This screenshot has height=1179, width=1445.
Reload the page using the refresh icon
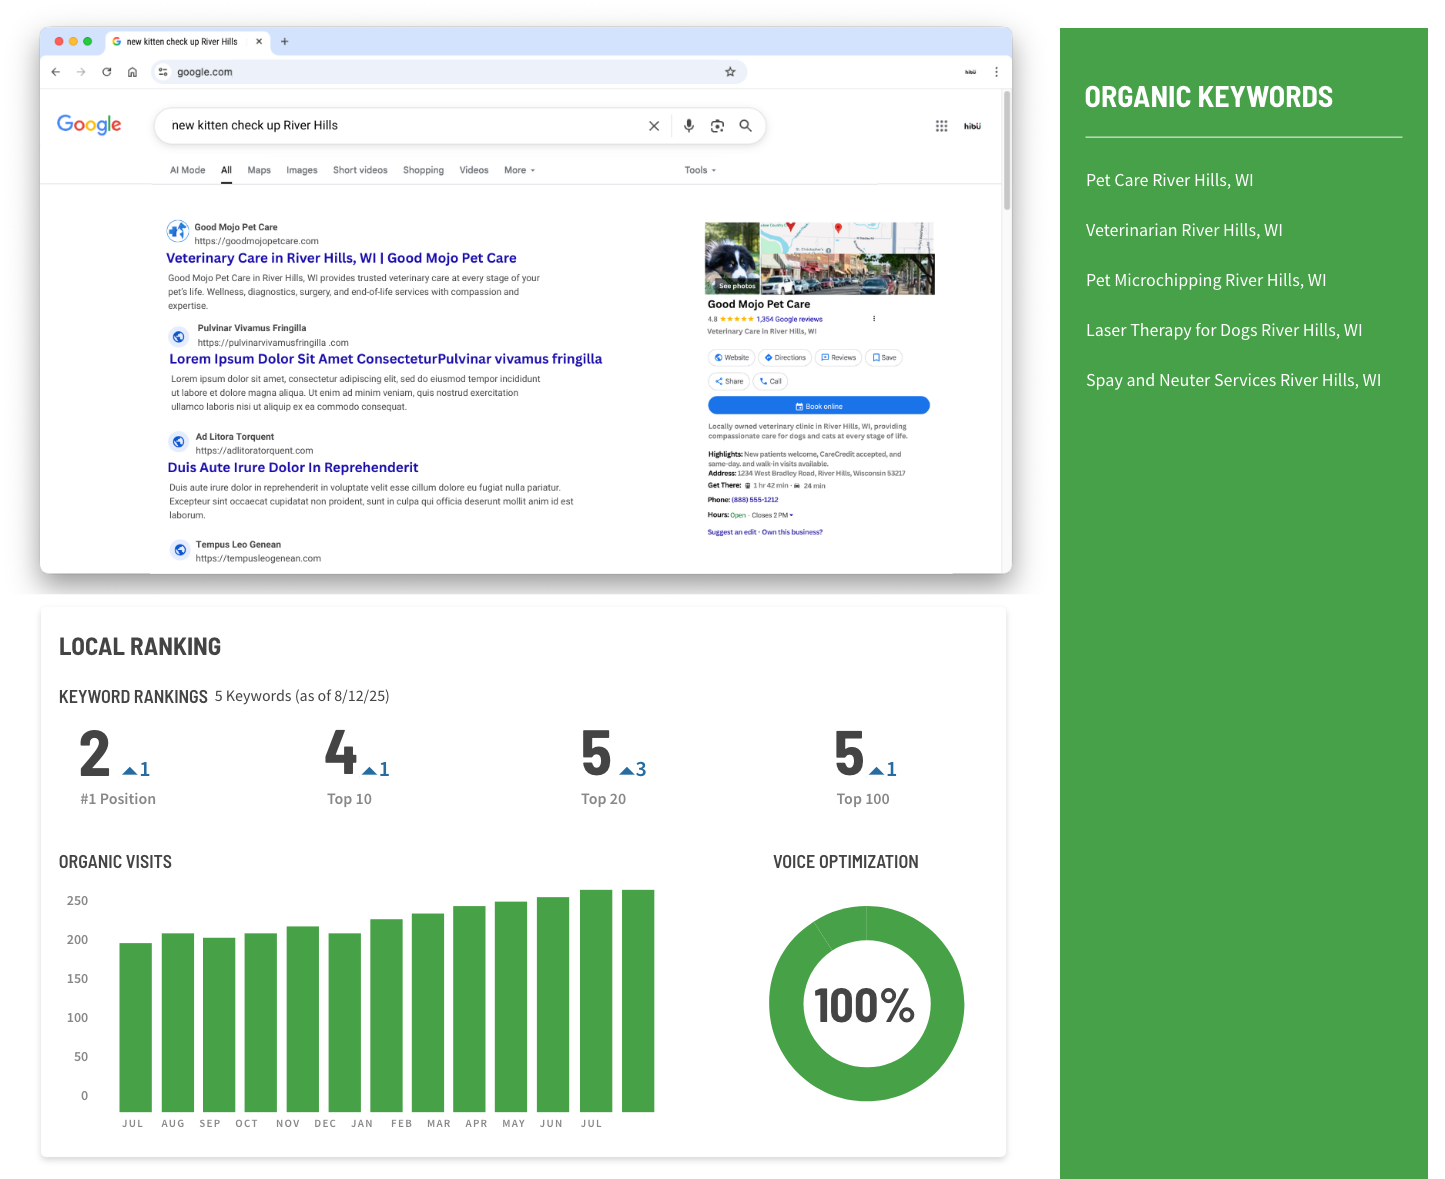pos(107,72)
